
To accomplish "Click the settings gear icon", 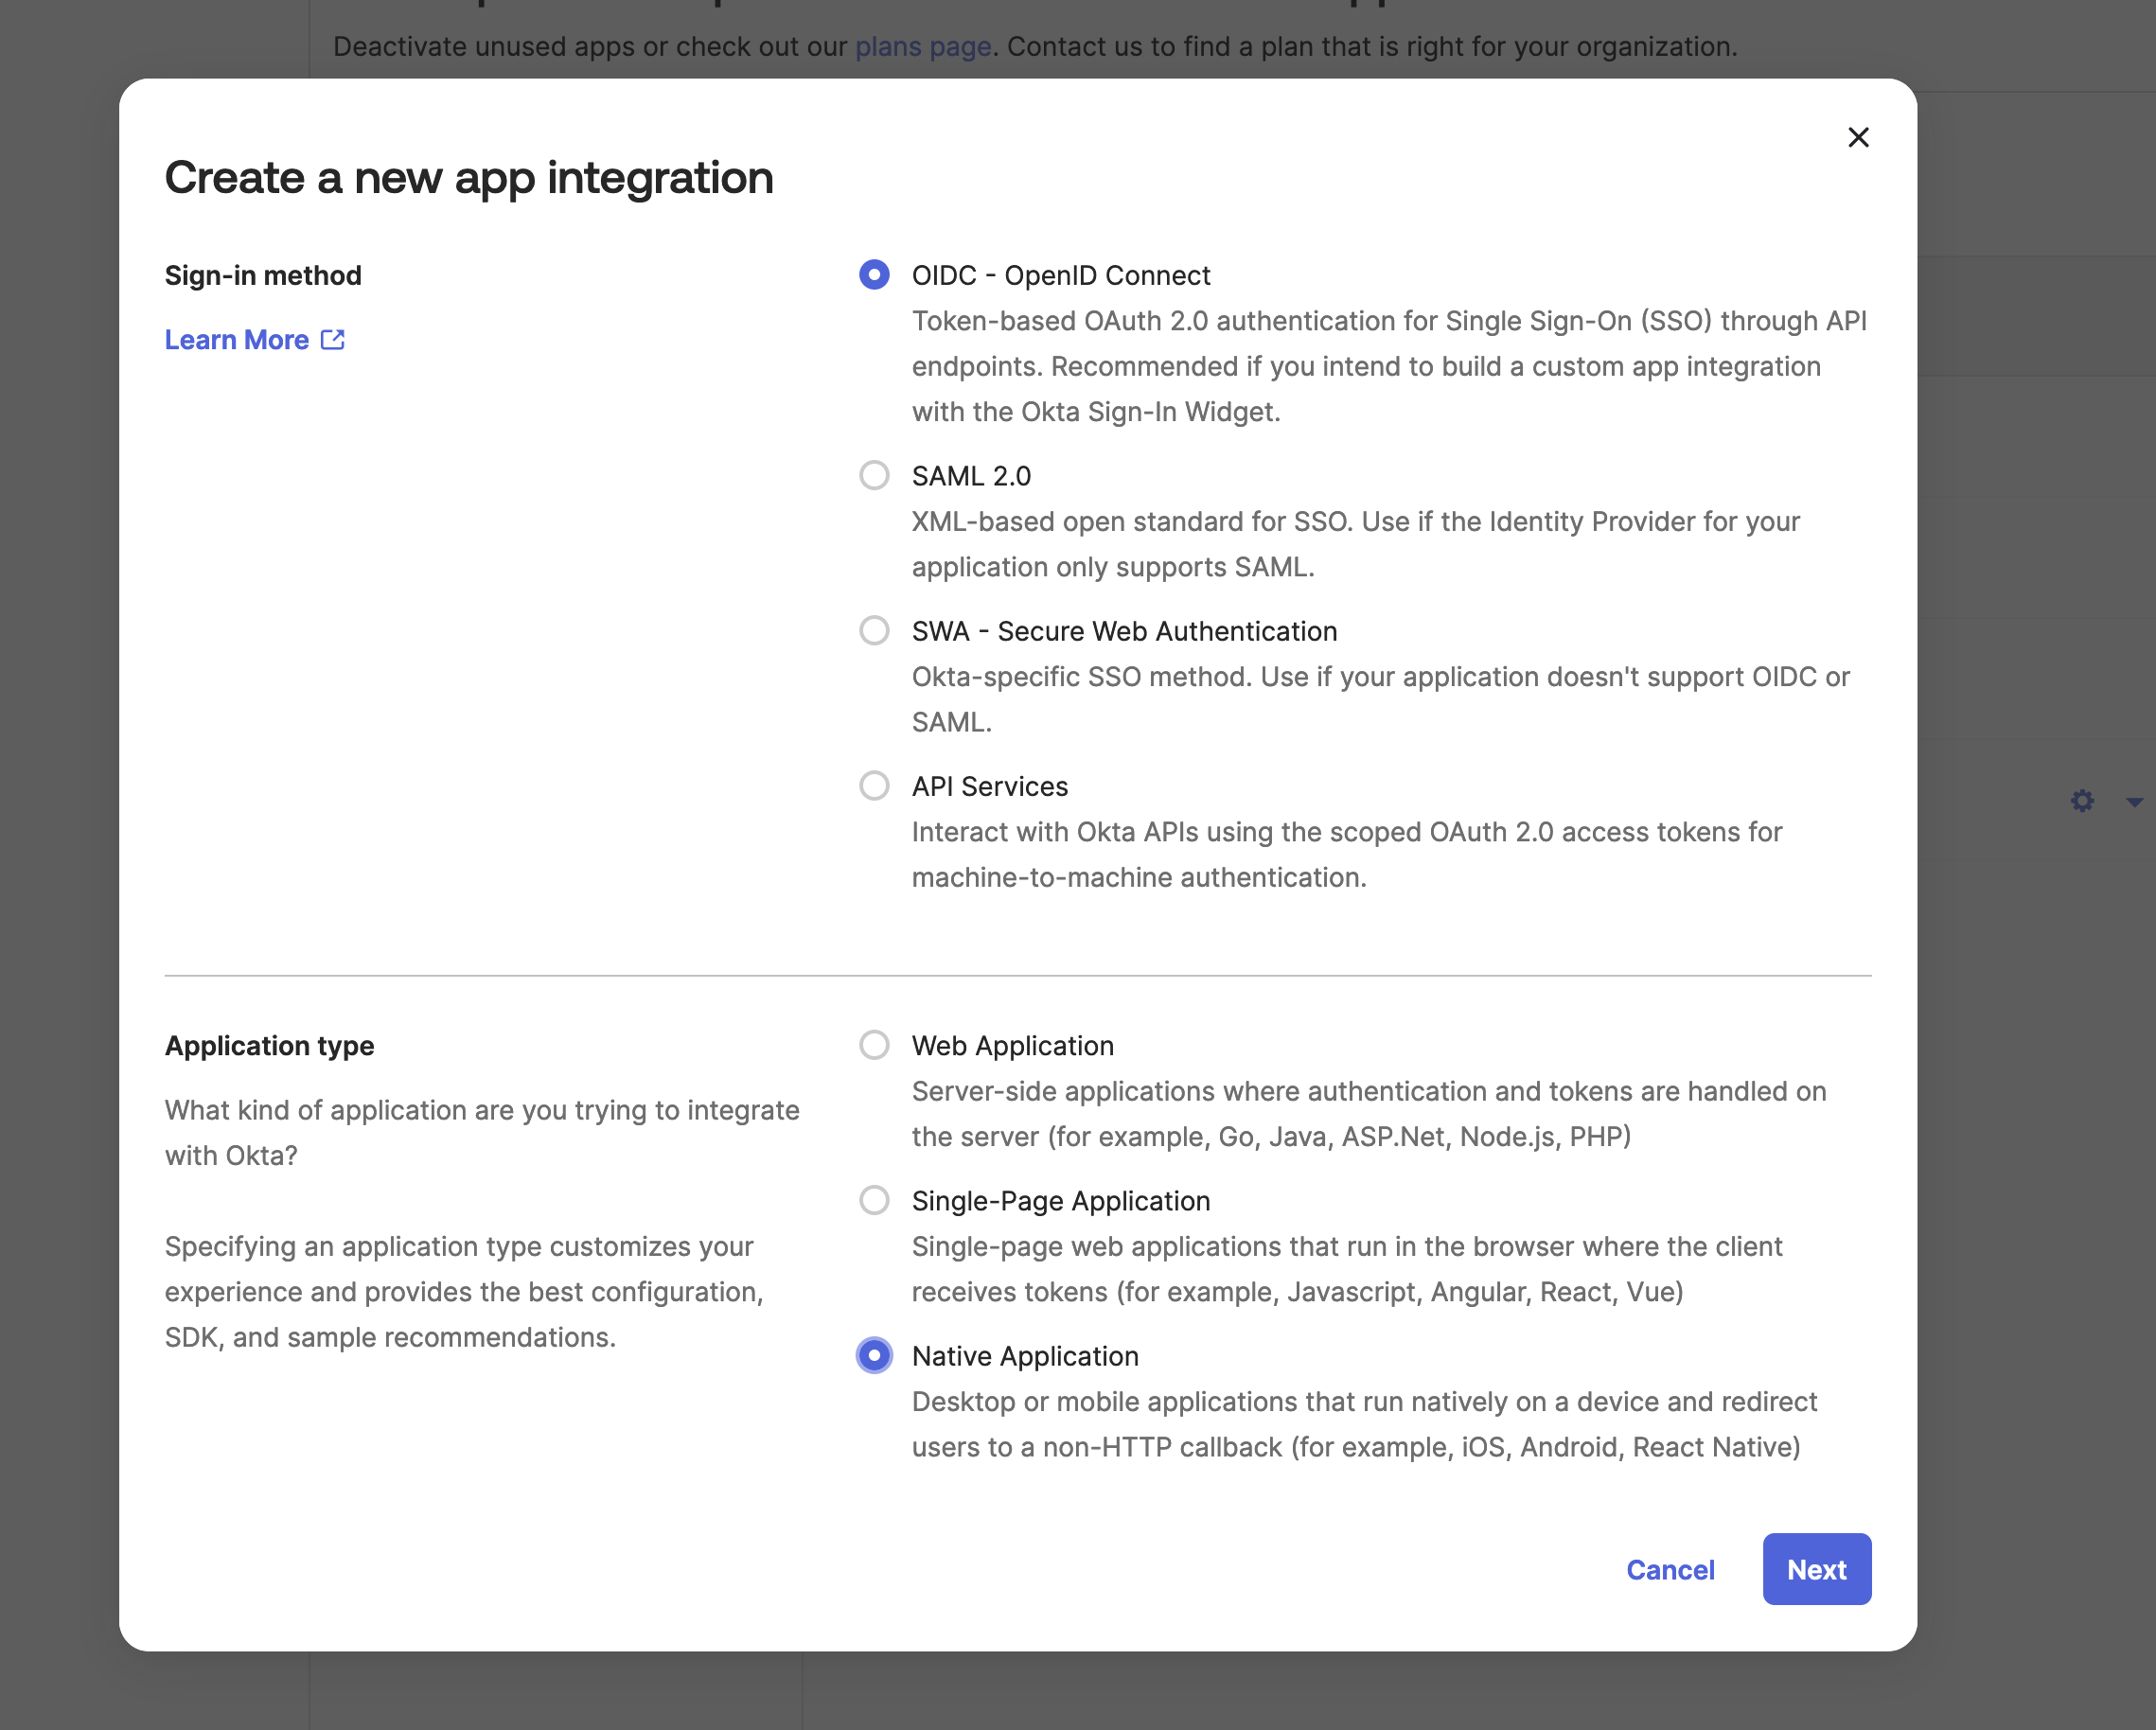I will pyautogui.click(x=2082, y=800).
